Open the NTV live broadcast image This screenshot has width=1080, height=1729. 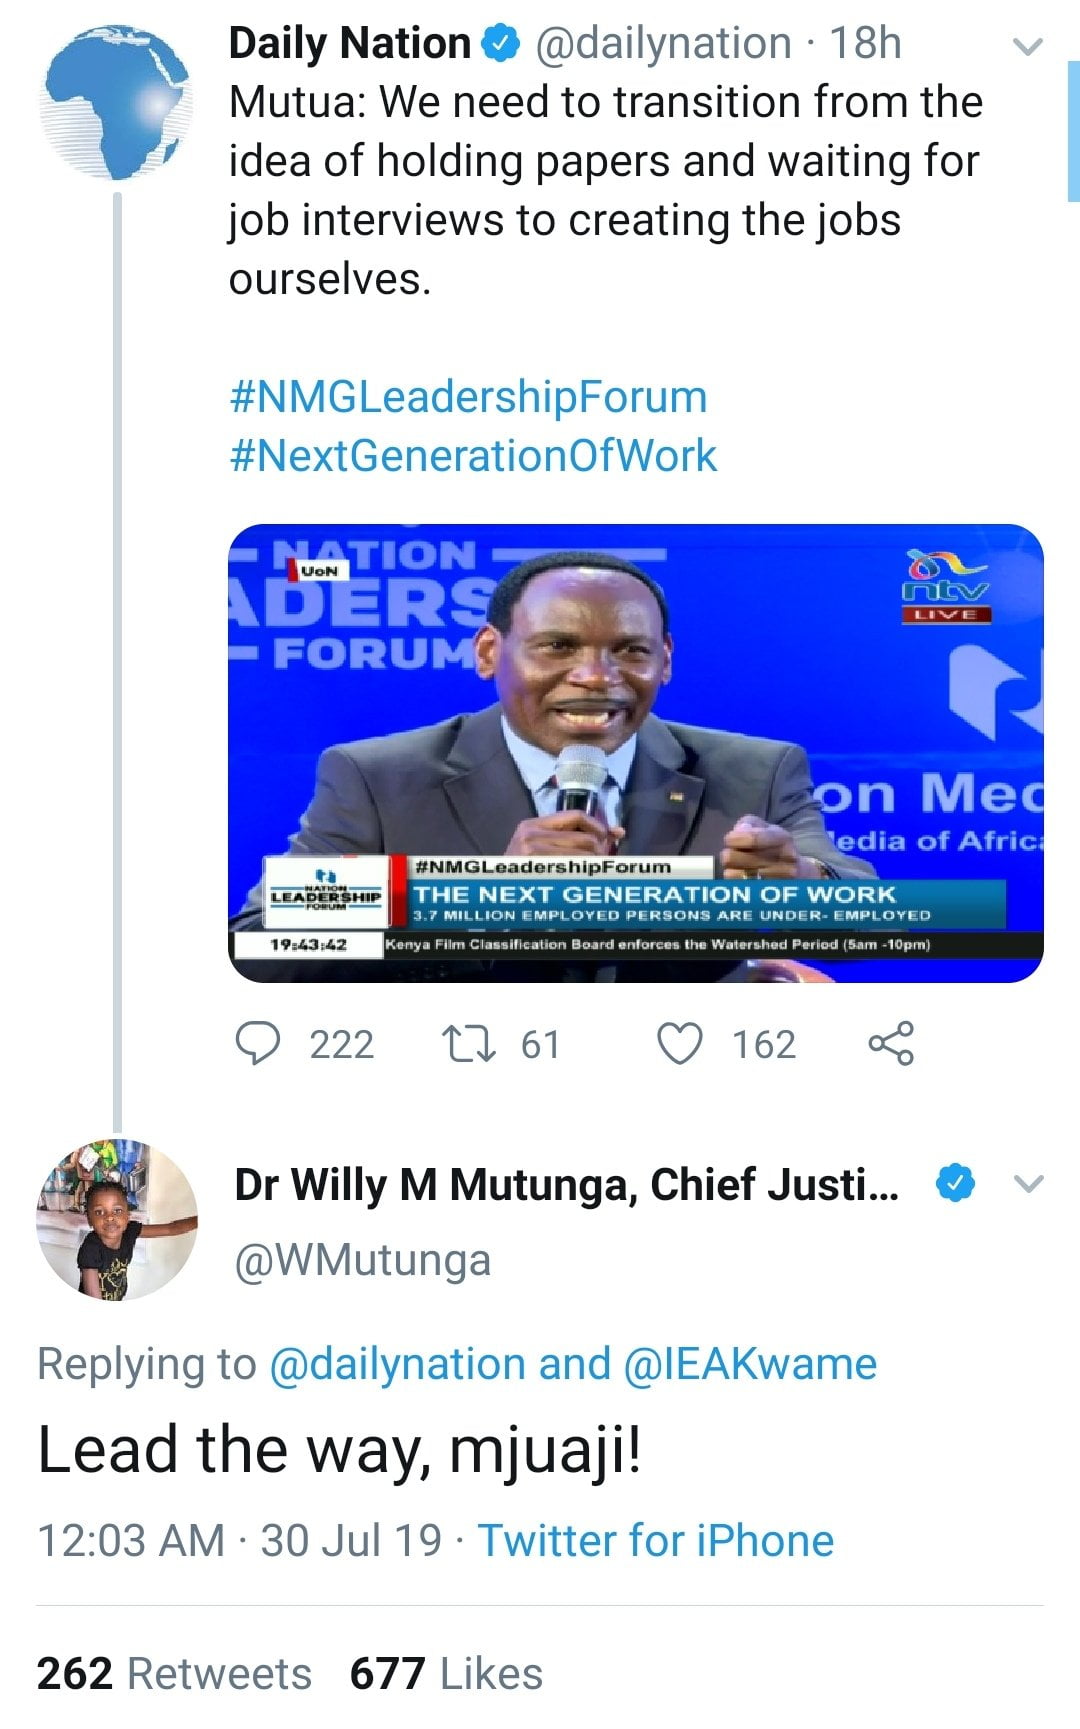[636, 753]
